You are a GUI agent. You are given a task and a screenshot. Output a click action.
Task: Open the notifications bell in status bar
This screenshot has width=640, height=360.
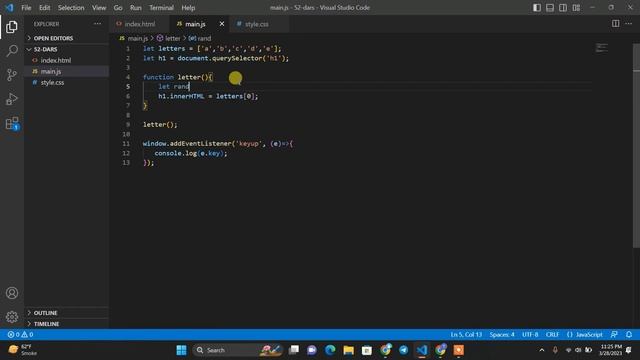pyautogui.click(x=629, y=334)
